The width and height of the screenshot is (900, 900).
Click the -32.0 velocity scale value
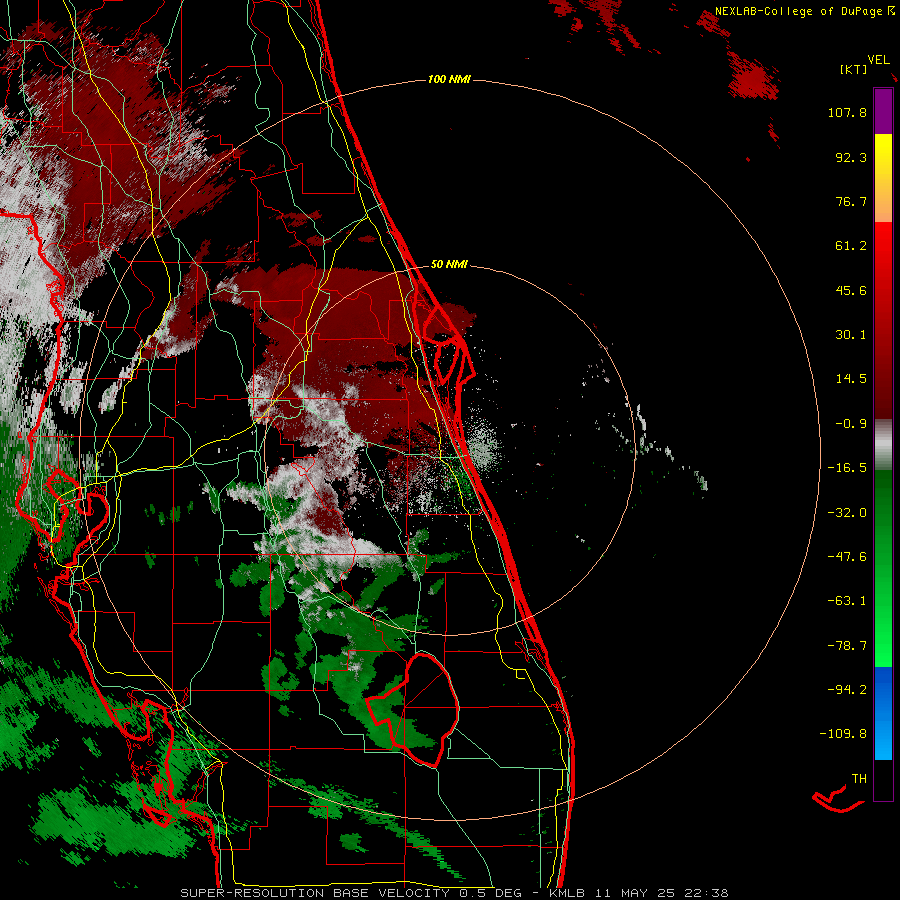pyautogui.click(x=847, y=513)
